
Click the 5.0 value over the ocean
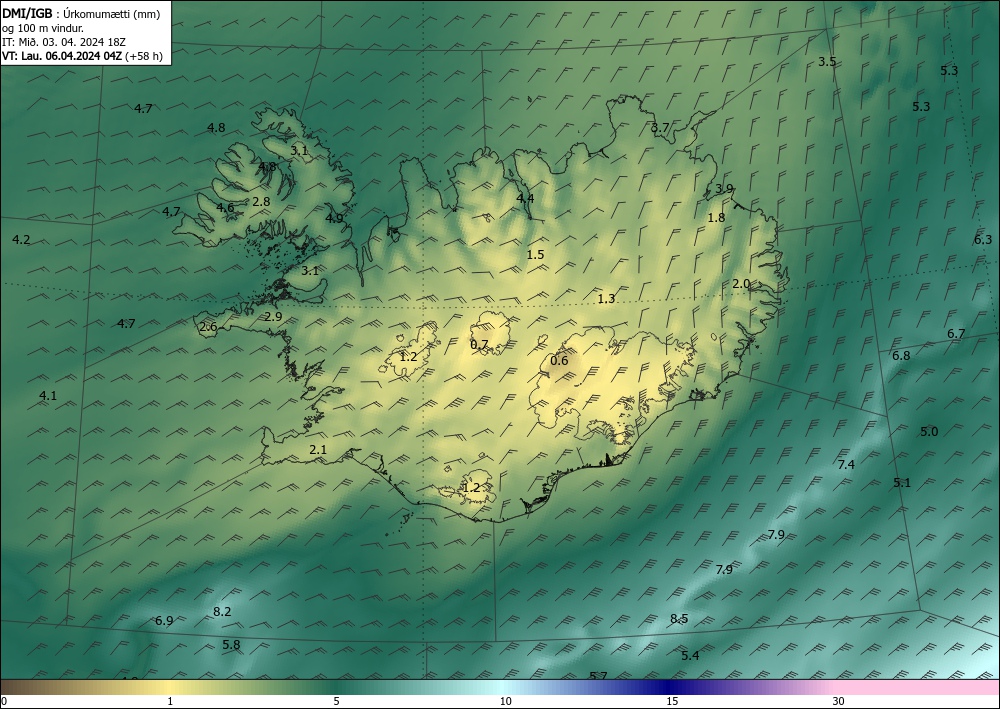pyautogui.click(x=929, y=432)
